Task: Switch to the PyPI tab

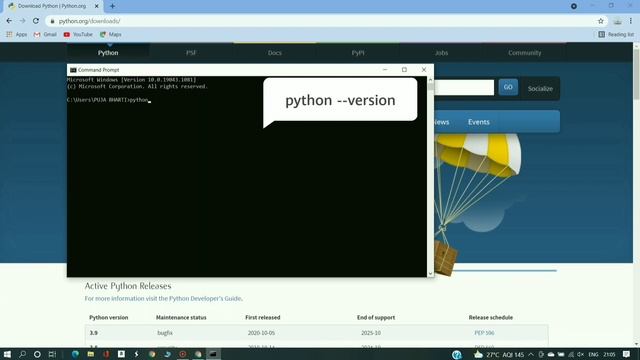Action: (358, 53)
